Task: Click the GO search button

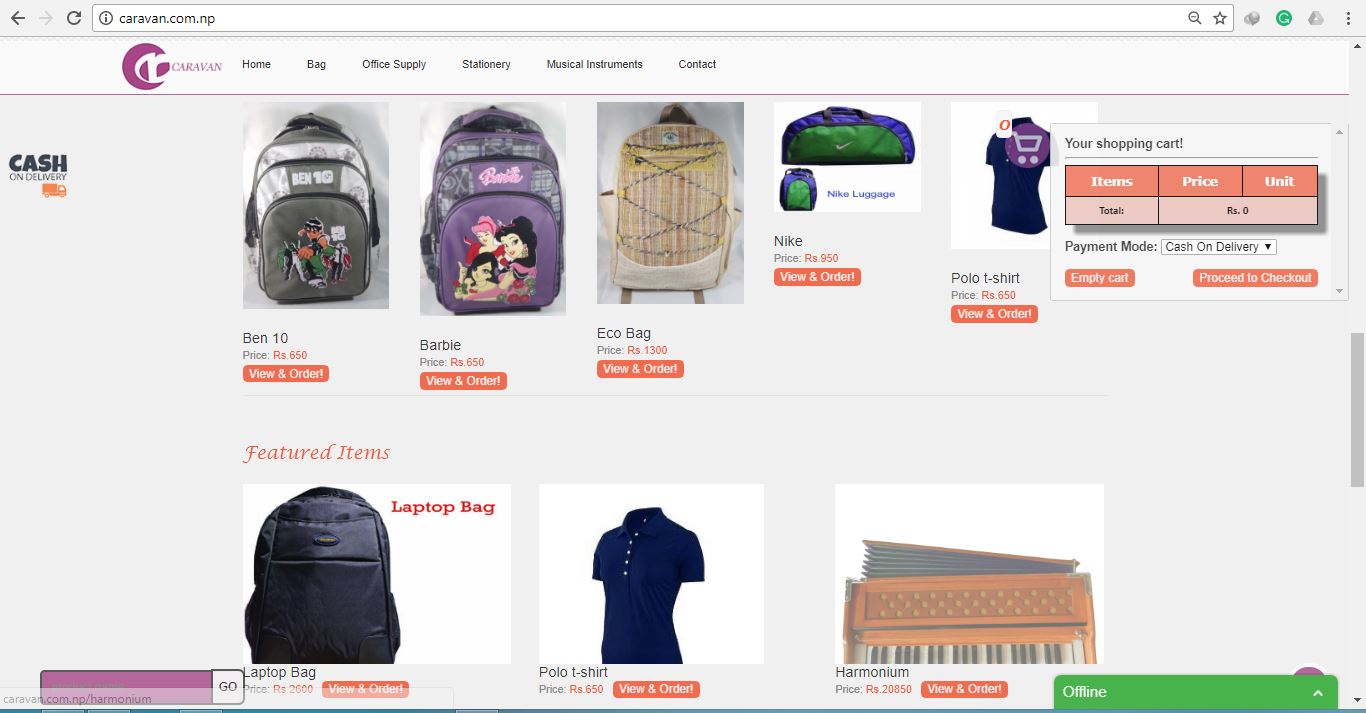Action: pyautogui.click(x=228, y=687)
